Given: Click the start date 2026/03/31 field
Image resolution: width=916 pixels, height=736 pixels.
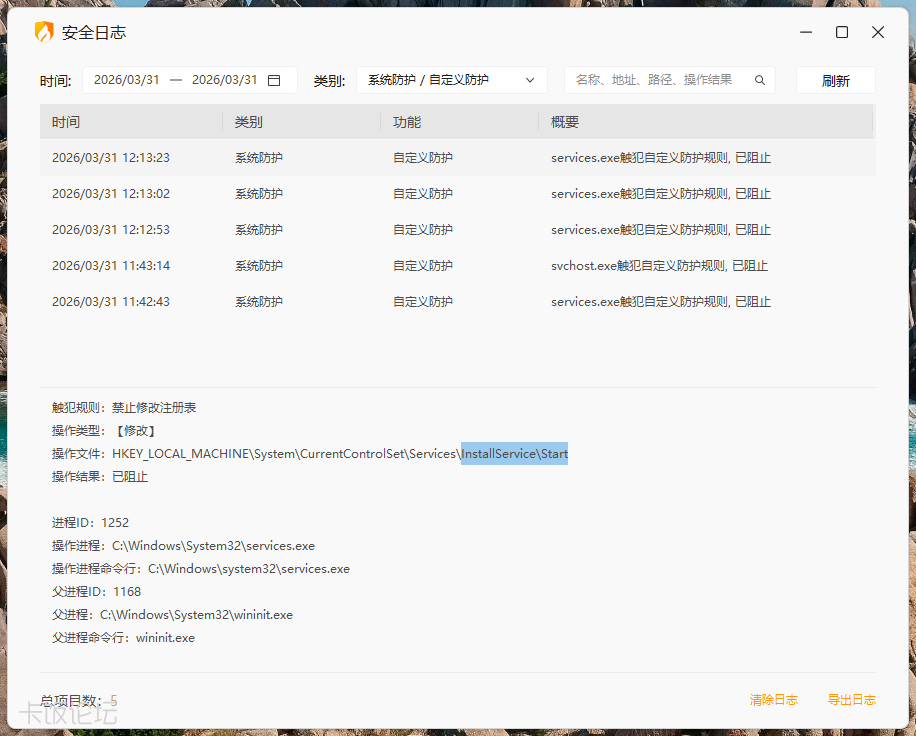Looking at the screenshot, I should (x=127, y=80).
